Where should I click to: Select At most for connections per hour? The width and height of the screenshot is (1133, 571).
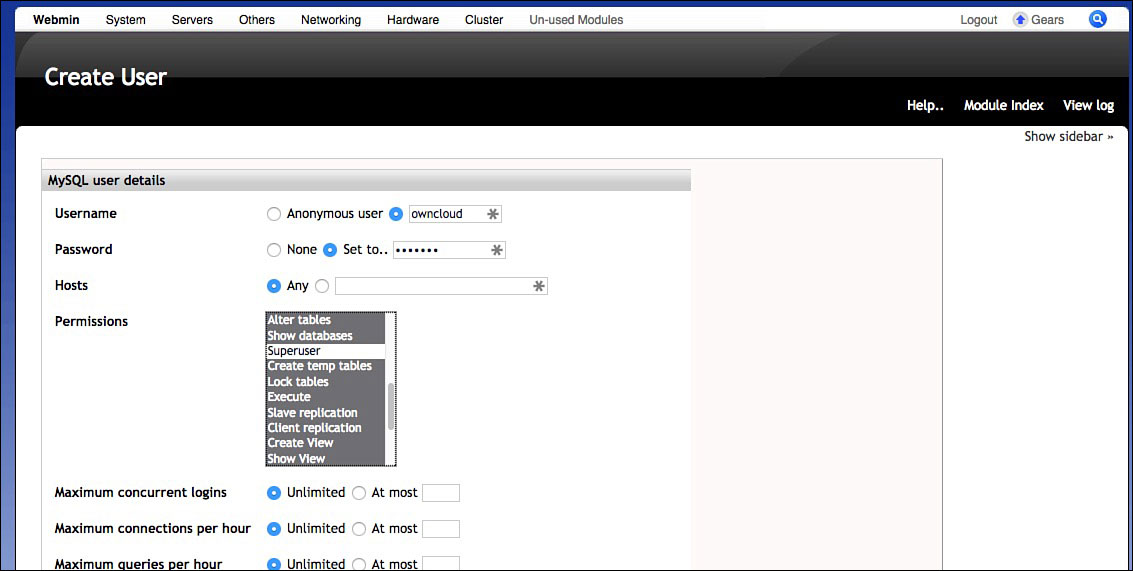click(x=358, y=529)
